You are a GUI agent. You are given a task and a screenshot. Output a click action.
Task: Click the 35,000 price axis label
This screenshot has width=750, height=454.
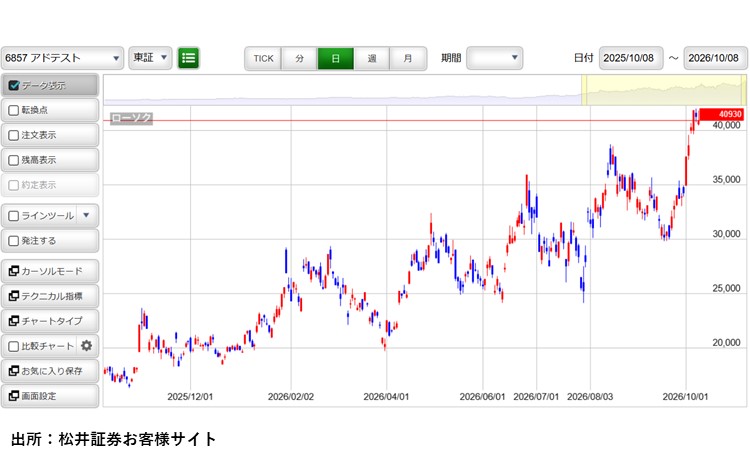coord(726,180)
